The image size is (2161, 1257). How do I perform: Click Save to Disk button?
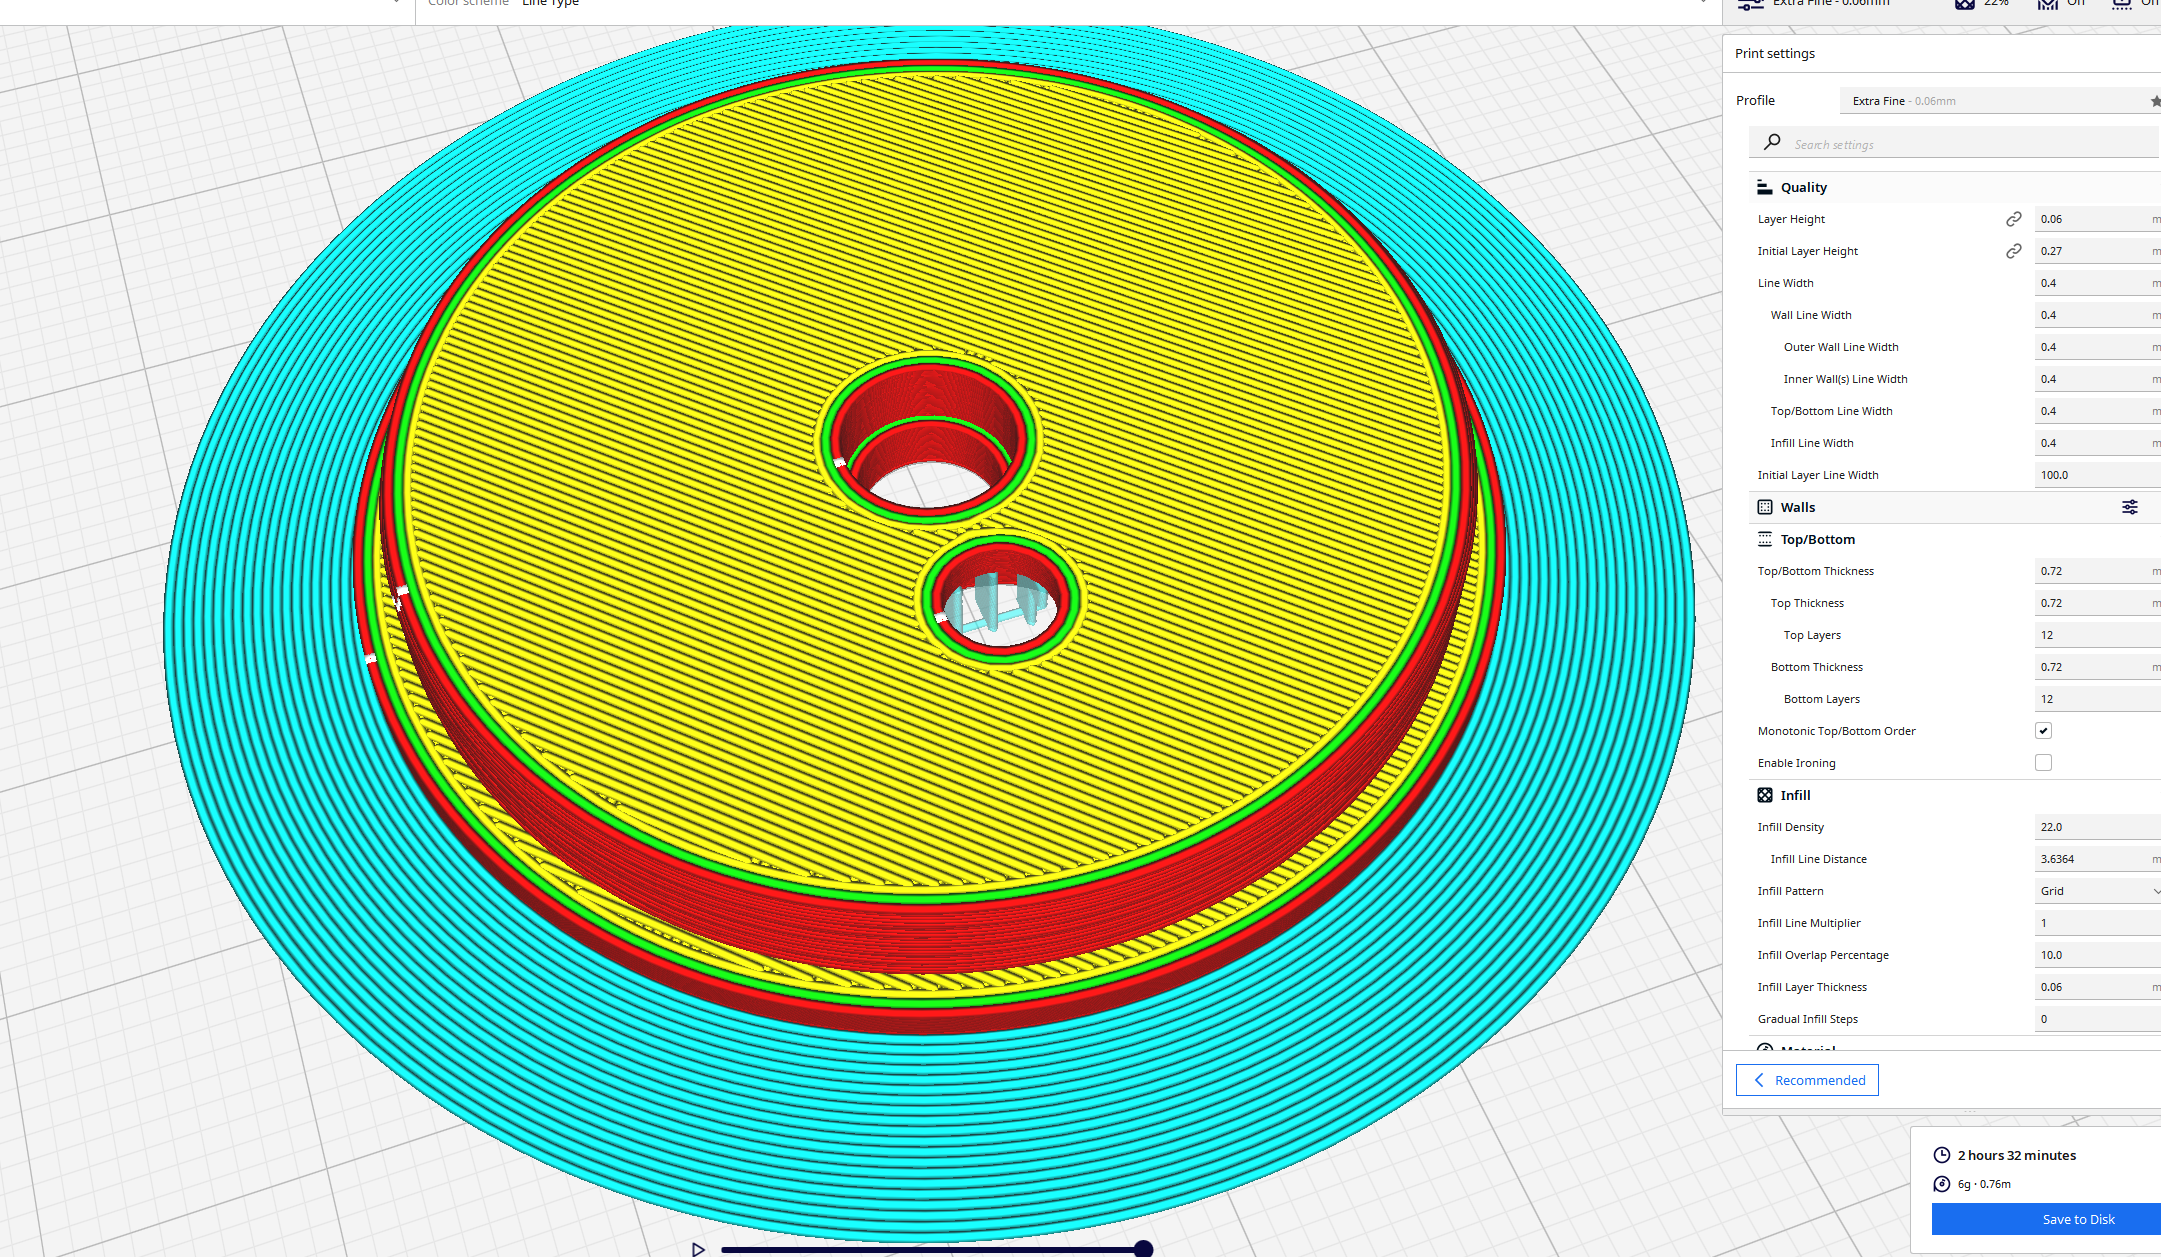(2046, 1219)
